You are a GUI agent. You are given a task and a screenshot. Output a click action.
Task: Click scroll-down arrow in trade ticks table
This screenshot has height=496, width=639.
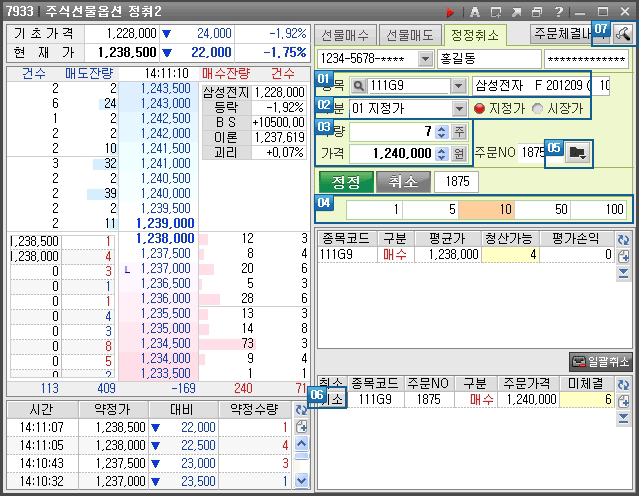[x=301, y=480]
